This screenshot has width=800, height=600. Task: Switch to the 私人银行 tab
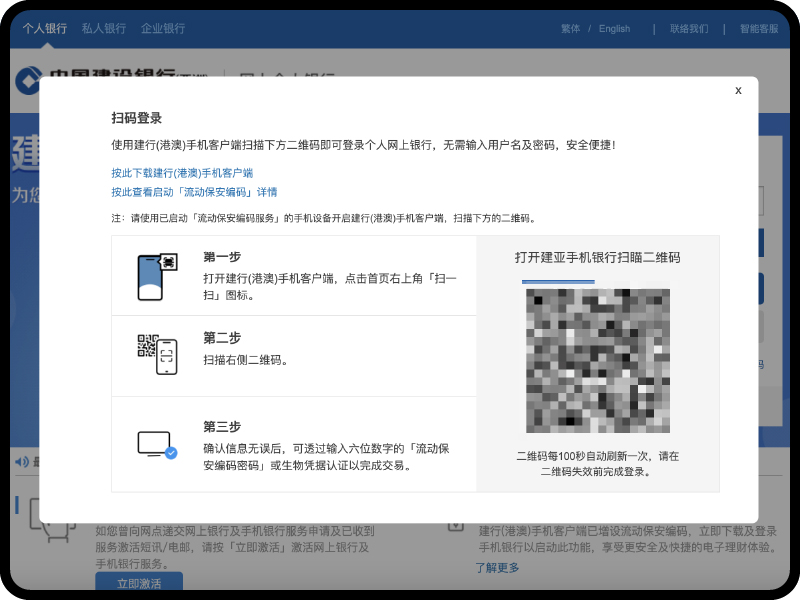(104, 29)
